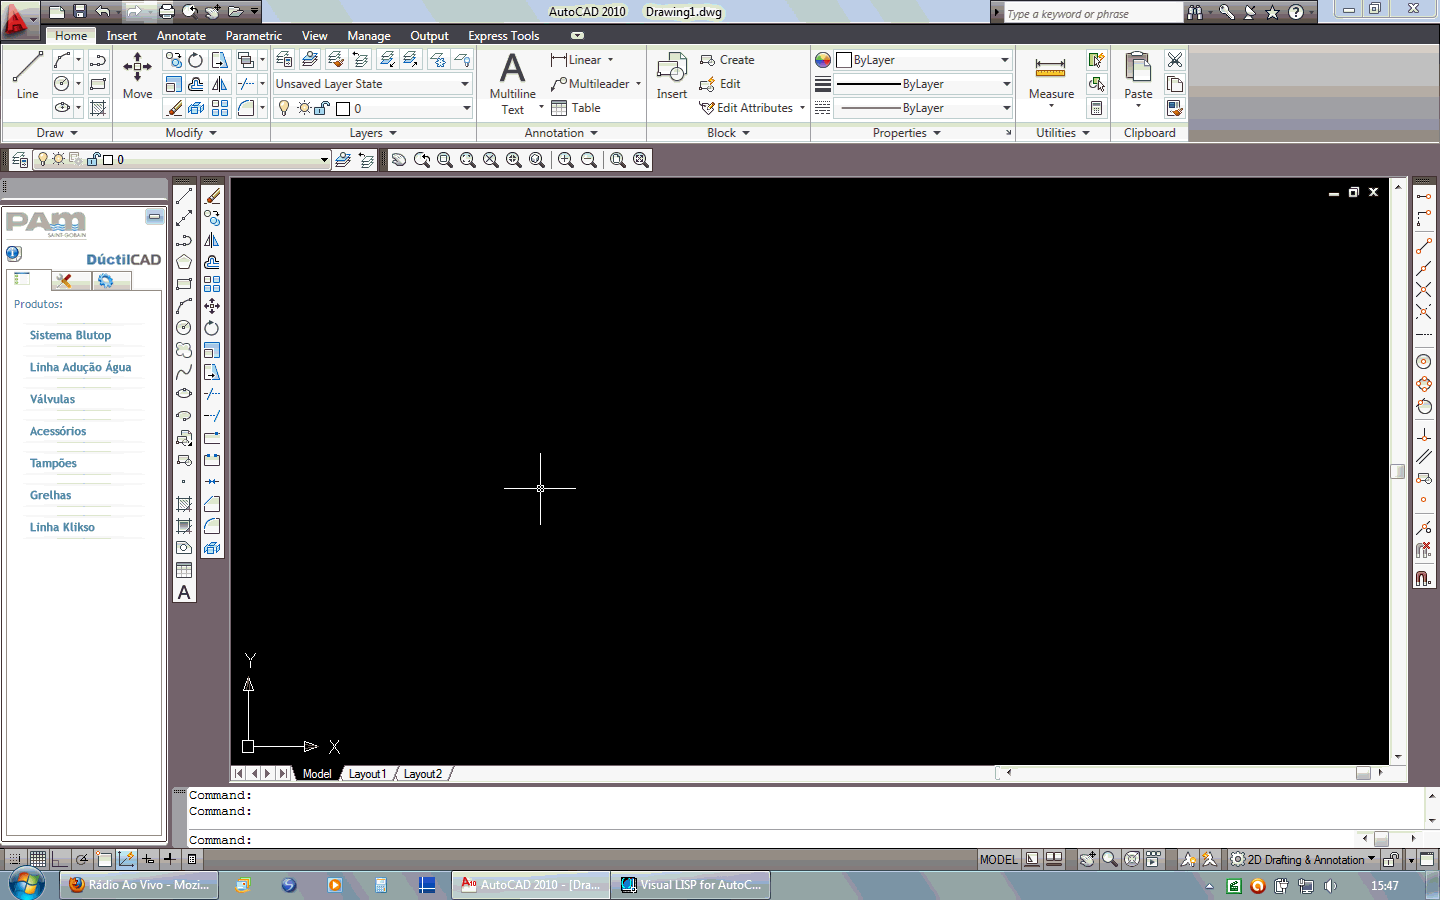Image resolution: width=1440 pixels, height=900 pixels.
Task: Open Linear dimension dropdown arrow
Action: point(610,60)
